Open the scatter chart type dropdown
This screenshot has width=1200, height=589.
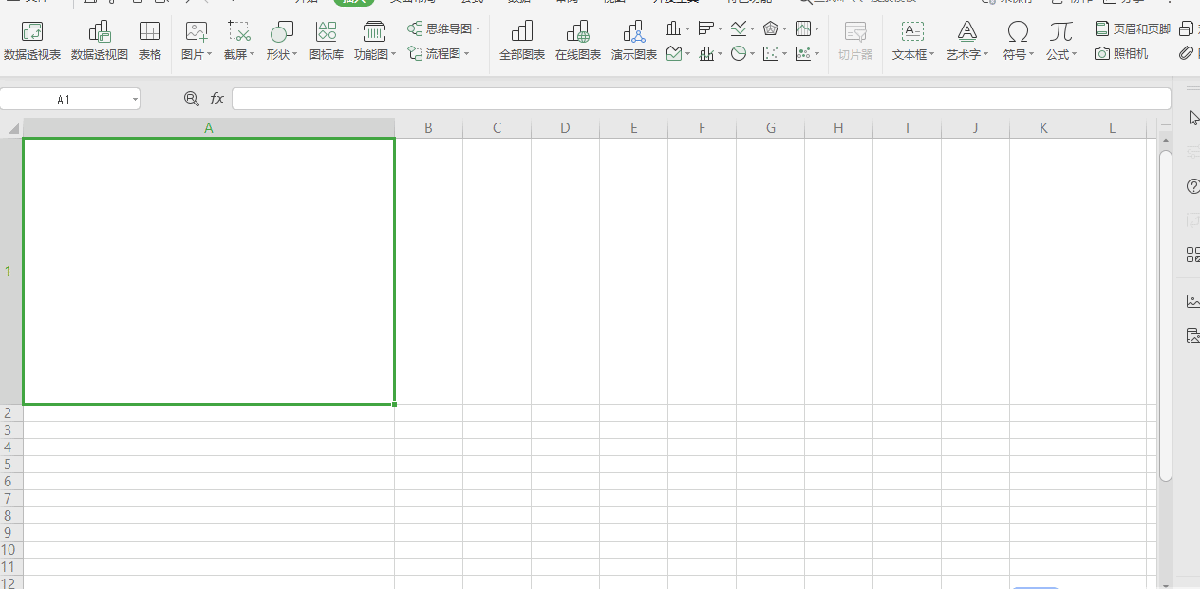click(x=774, y=54)
